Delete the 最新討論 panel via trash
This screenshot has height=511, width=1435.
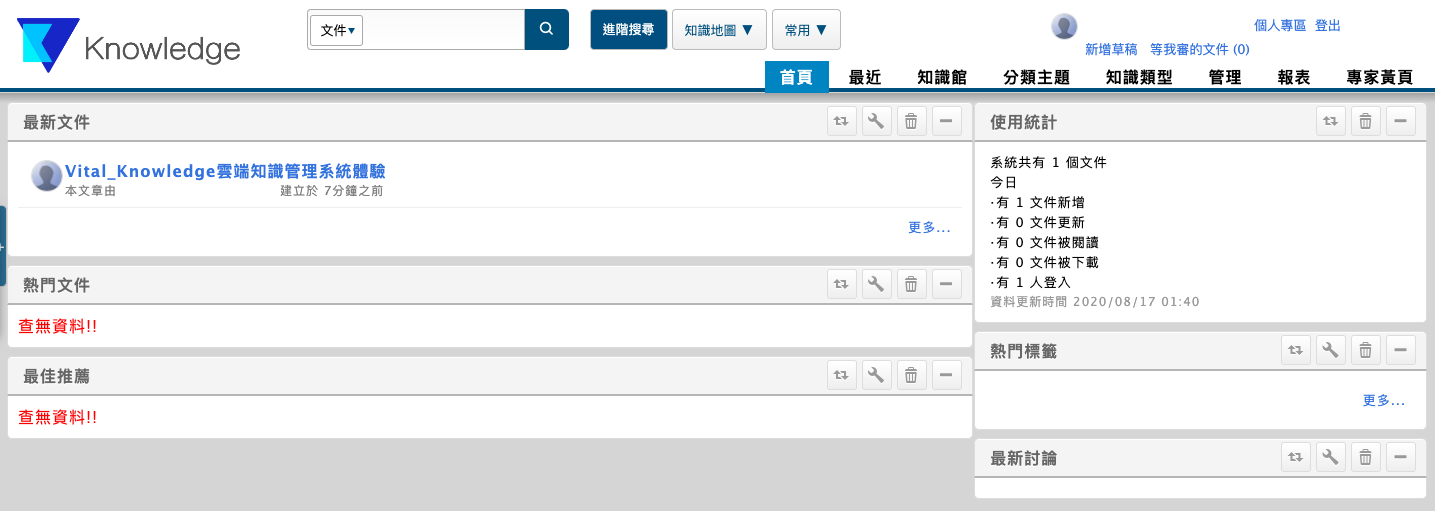click(1366, 458)
